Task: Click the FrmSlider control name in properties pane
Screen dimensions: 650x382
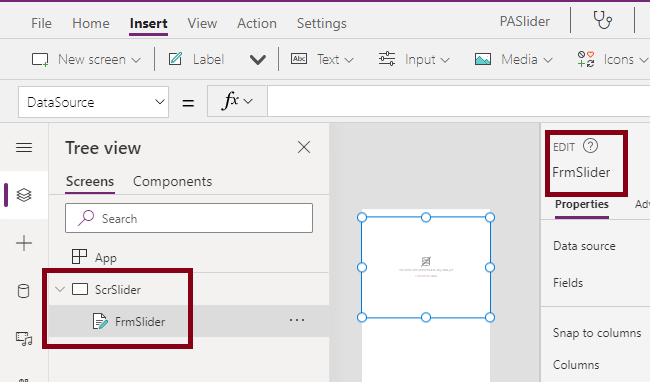Action: click(581, 172)
